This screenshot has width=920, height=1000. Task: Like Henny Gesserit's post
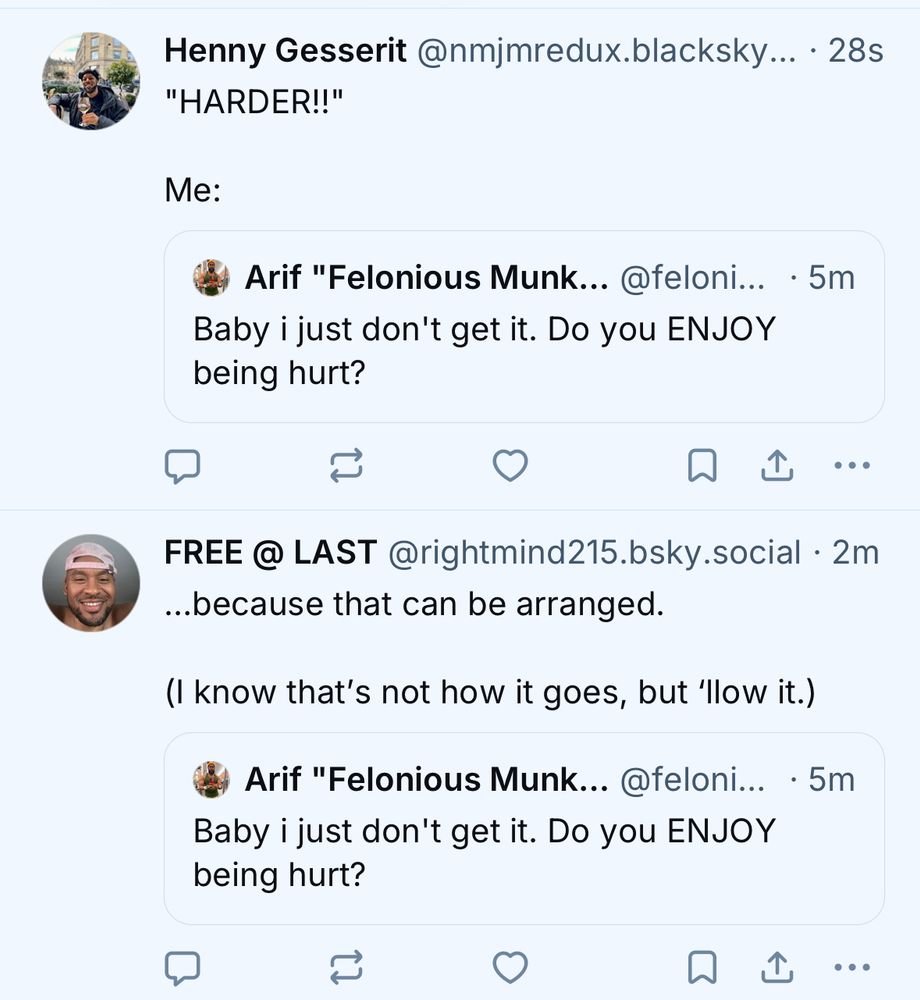511,465
